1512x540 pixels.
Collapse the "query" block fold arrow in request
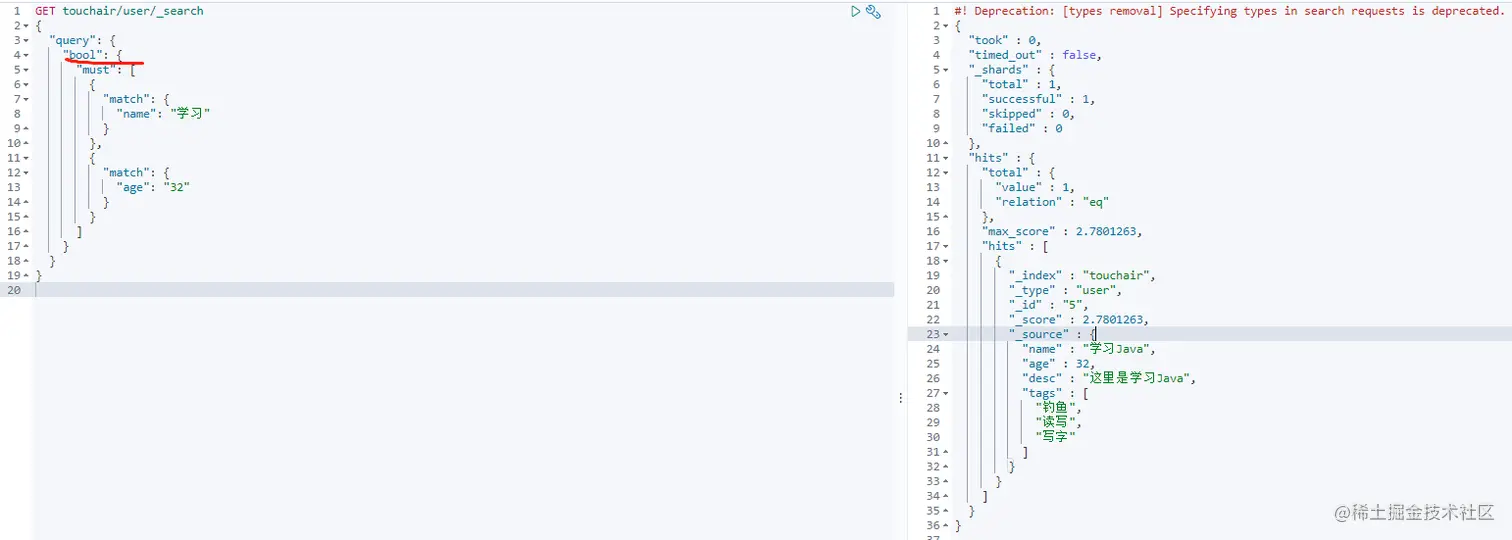(26, 40)
